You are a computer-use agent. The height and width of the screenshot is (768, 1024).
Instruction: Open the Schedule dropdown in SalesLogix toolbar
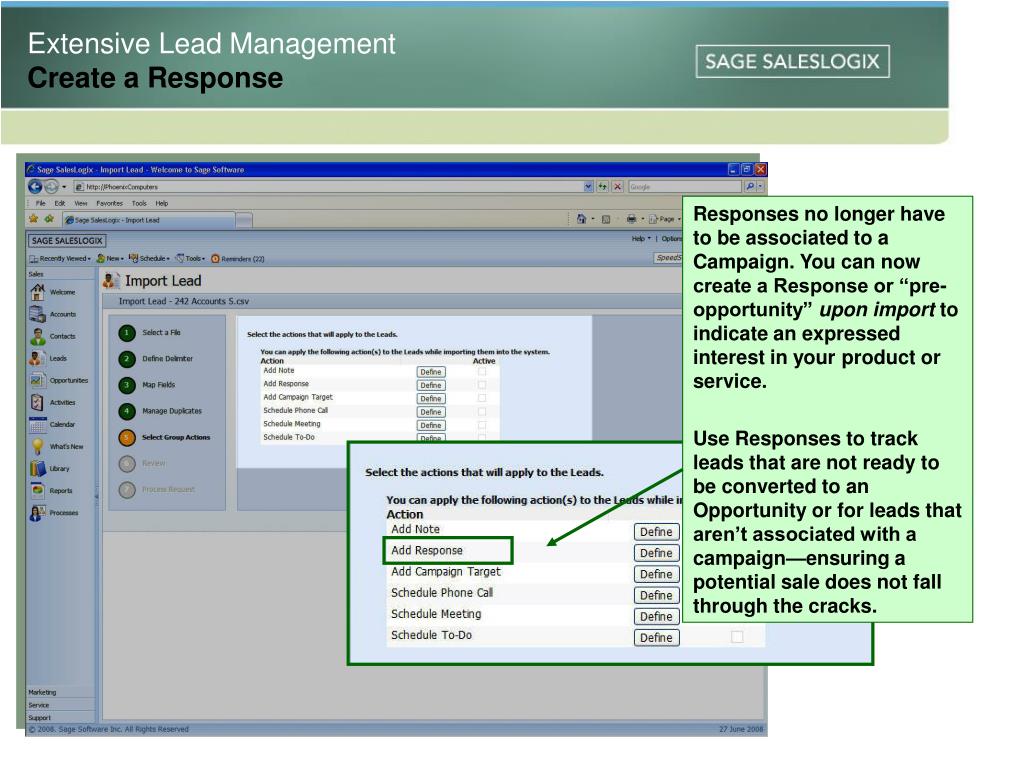[x=149, y=259]
